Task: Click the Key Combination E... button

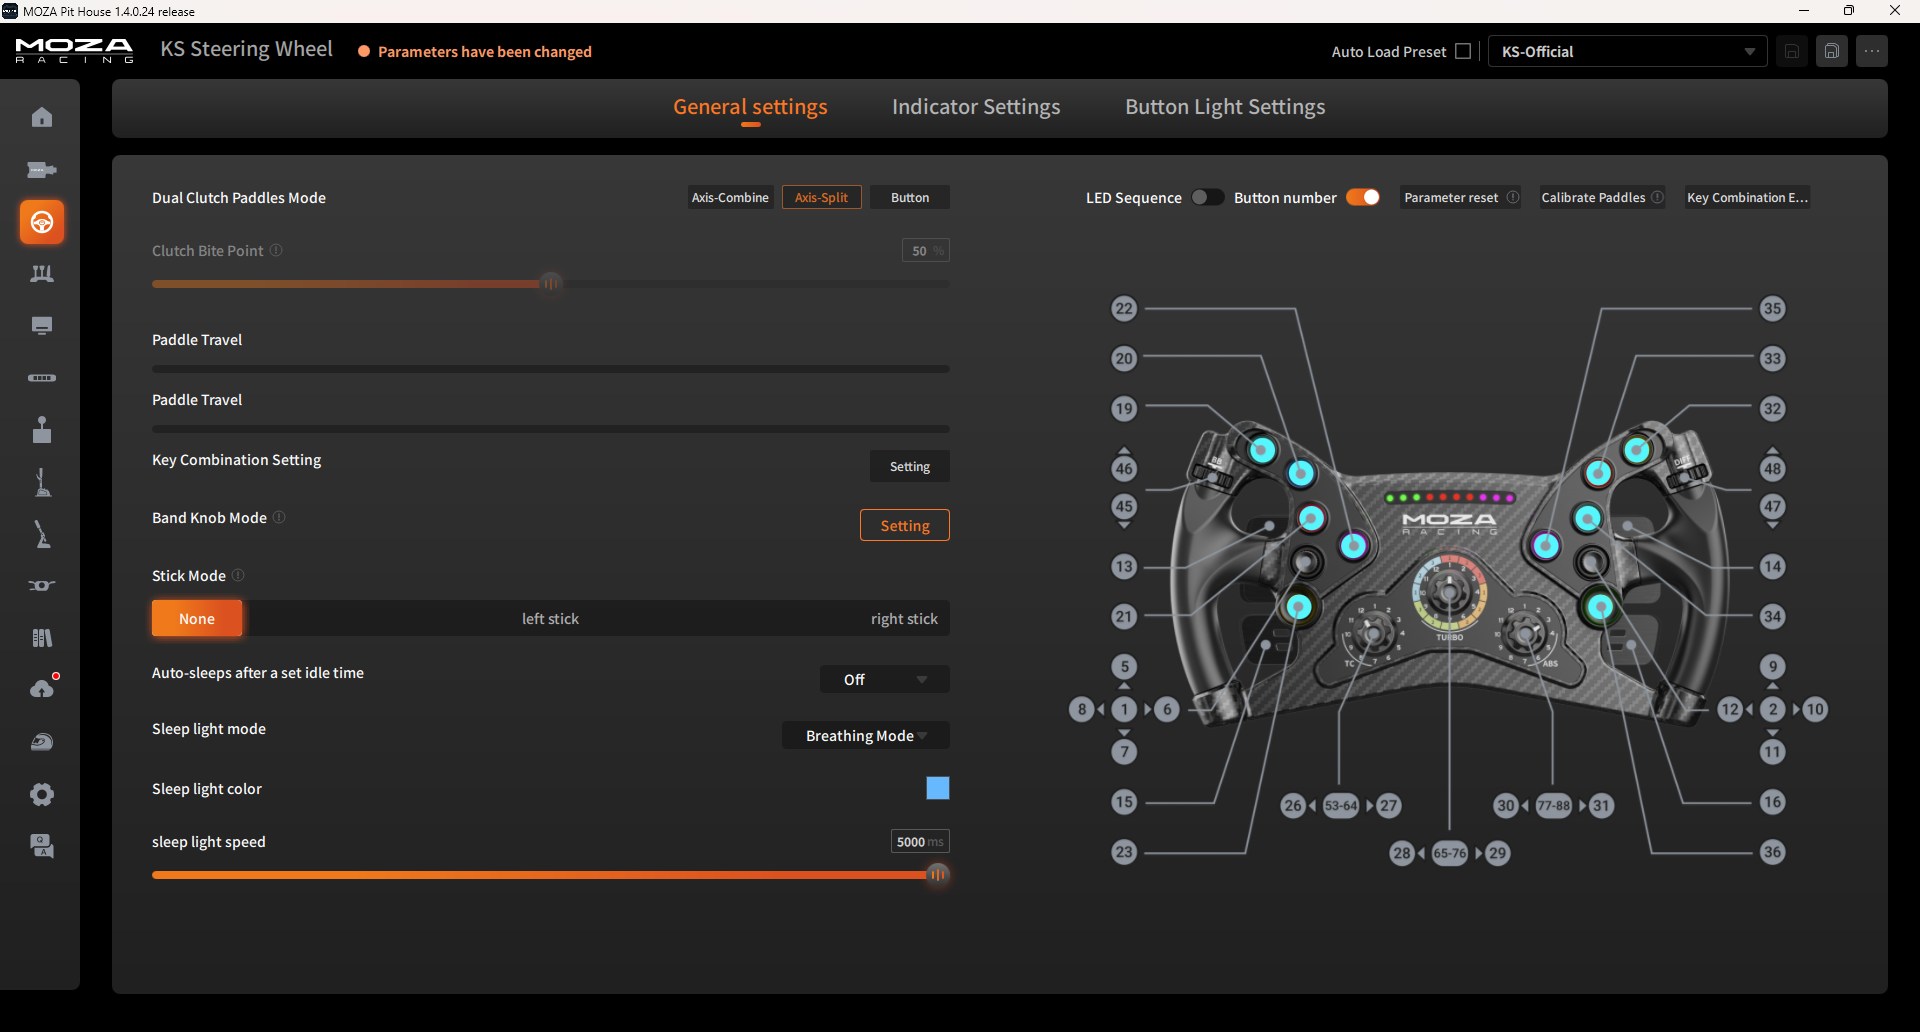Action: [x=1747, y=197]
